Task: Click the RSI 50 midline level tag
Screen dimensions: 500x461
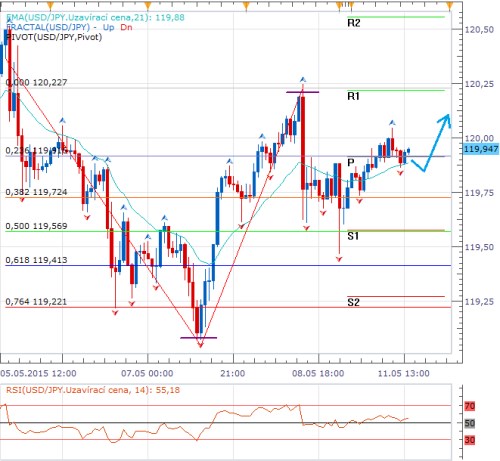Action: coord(470,423)
